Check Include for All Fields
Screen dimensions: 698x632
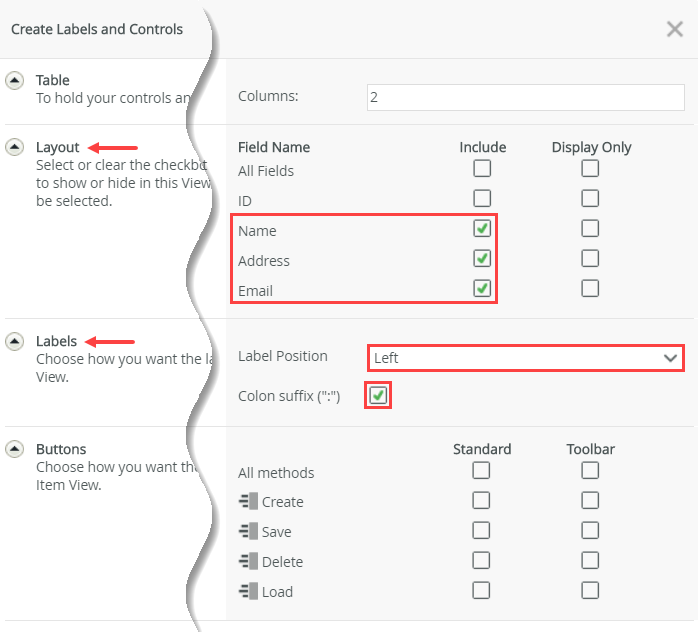click(482, 168)
